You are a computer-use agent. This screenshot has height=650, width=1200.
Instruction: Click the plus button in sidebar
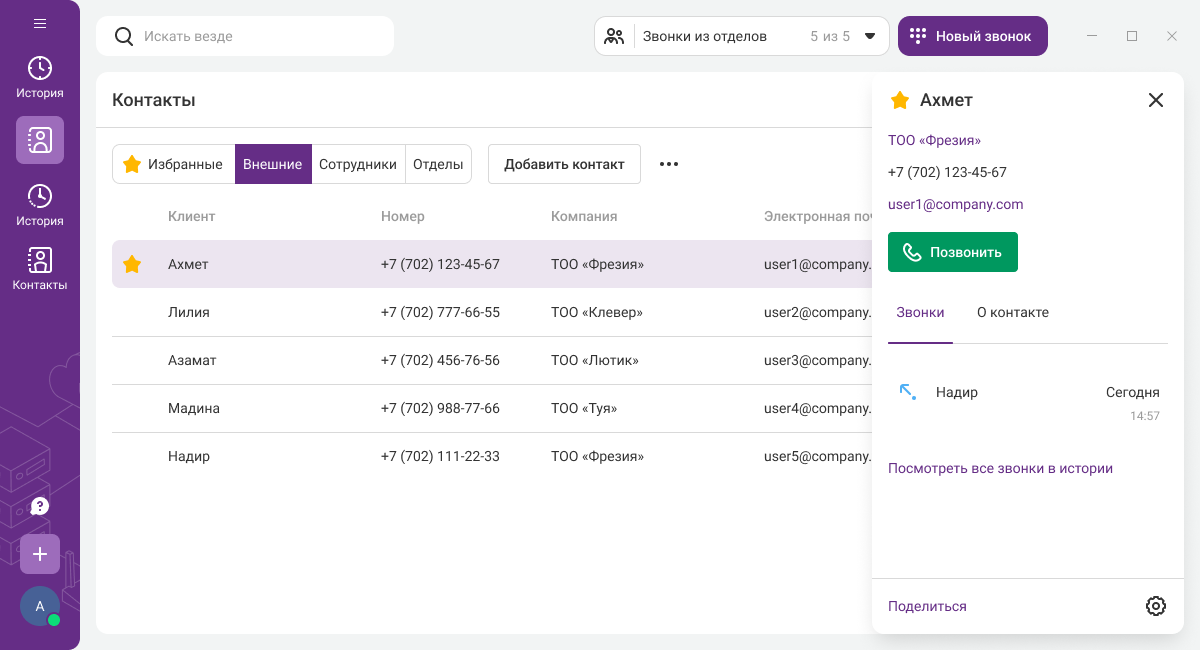40,554
